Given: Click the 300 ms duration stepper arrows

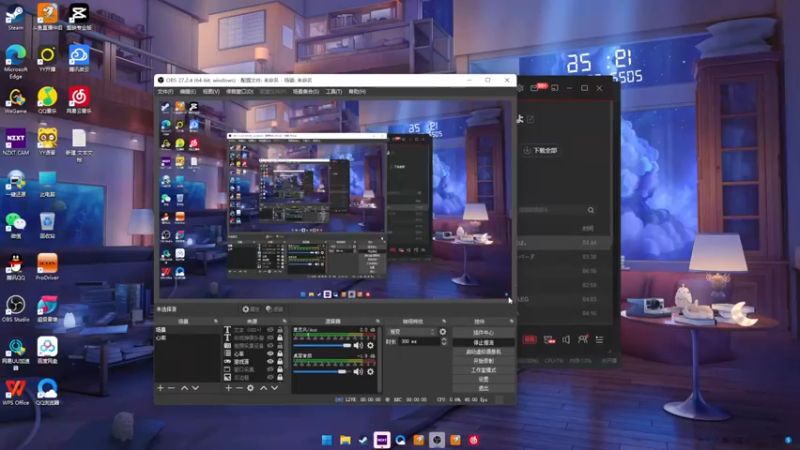Looking at the screenshot, I should 444,341.
